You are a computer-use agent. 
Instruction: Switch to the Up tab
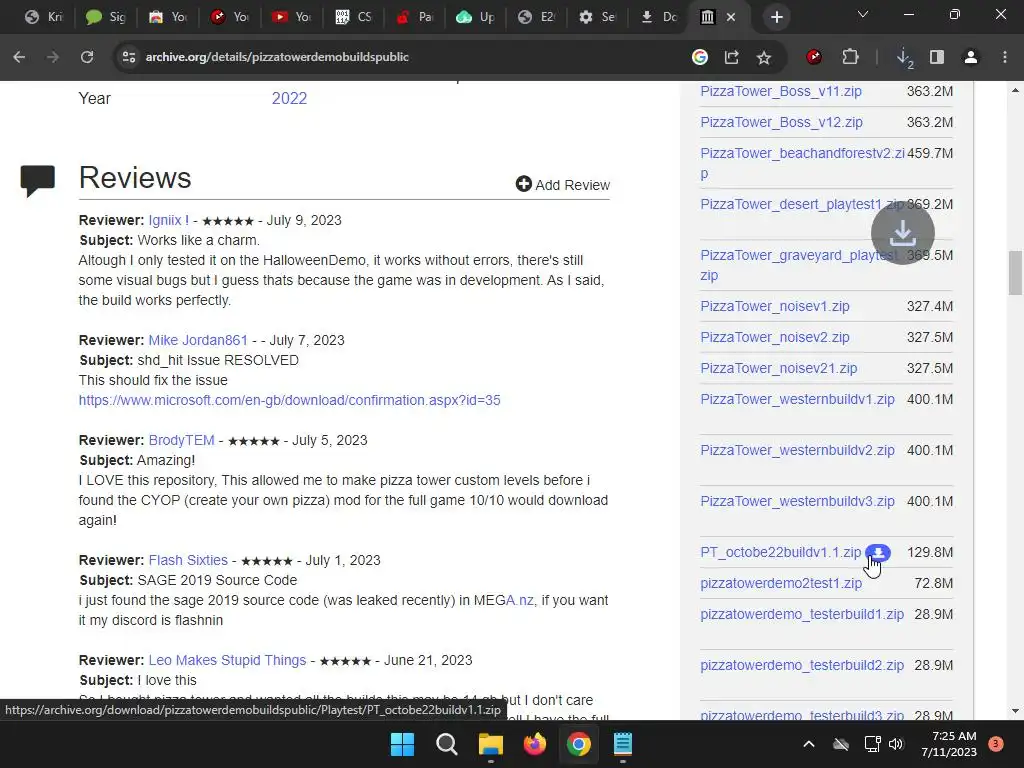pyautogui.click(x=476, y=17)
